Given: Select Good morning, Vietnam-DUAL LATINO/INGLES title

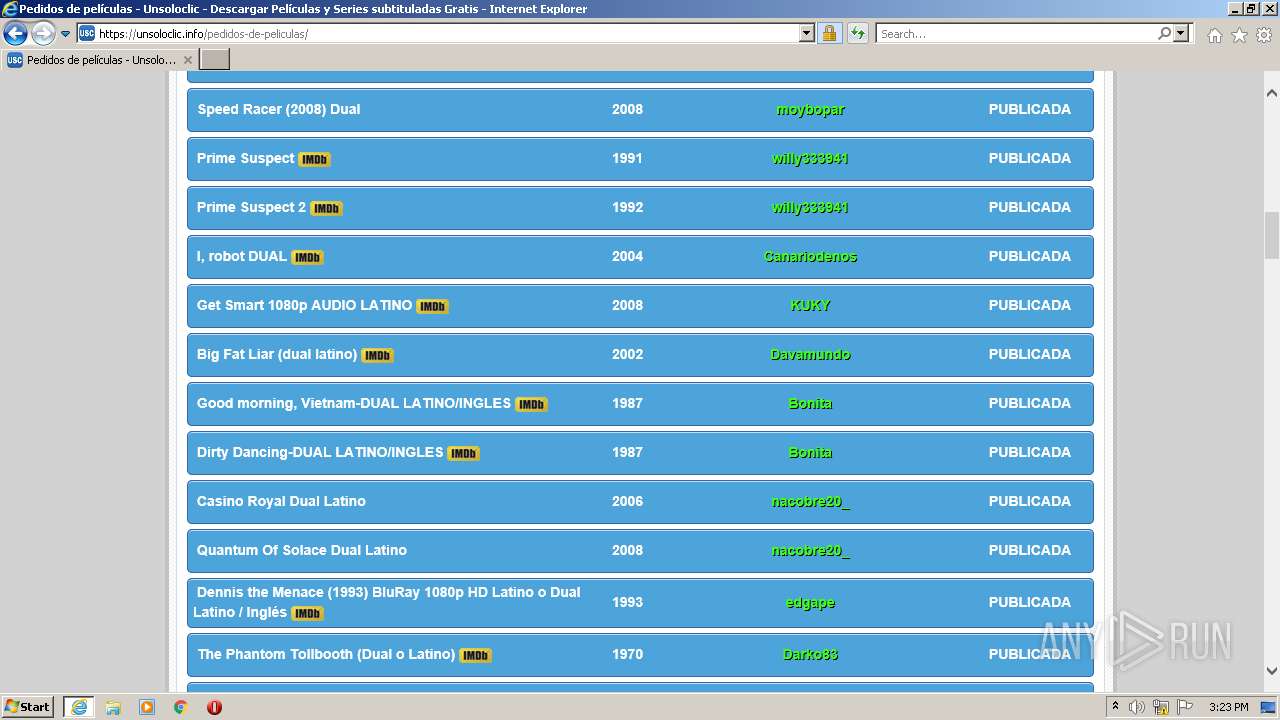Looking at the screenshot, I should [354, 403].
